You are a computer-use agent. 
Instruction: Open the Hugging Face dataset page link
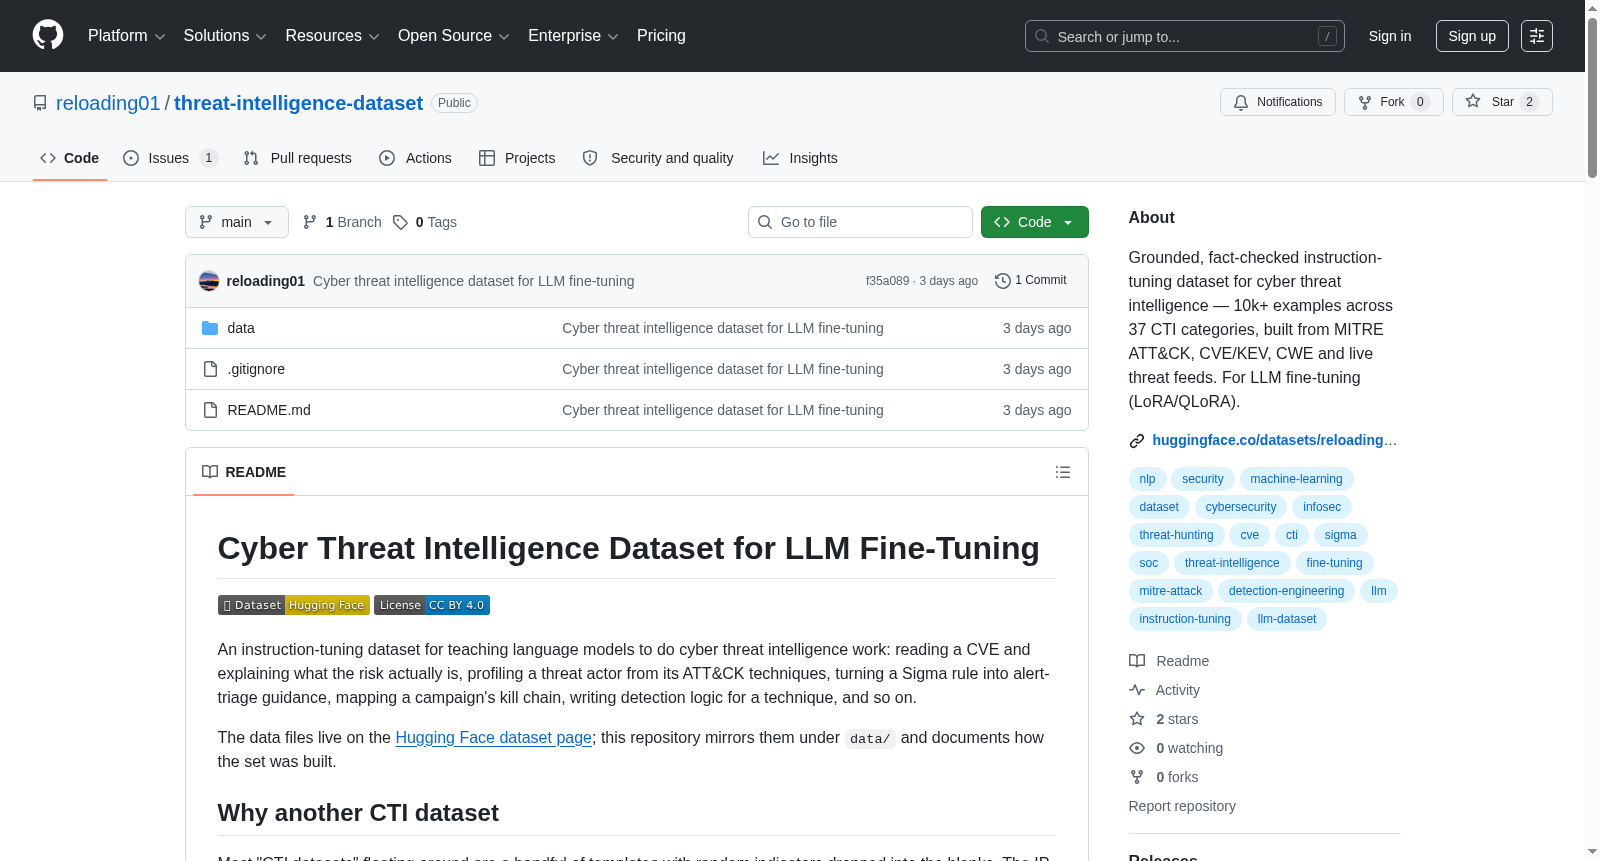pyautogui.click(x=493, y=737)
